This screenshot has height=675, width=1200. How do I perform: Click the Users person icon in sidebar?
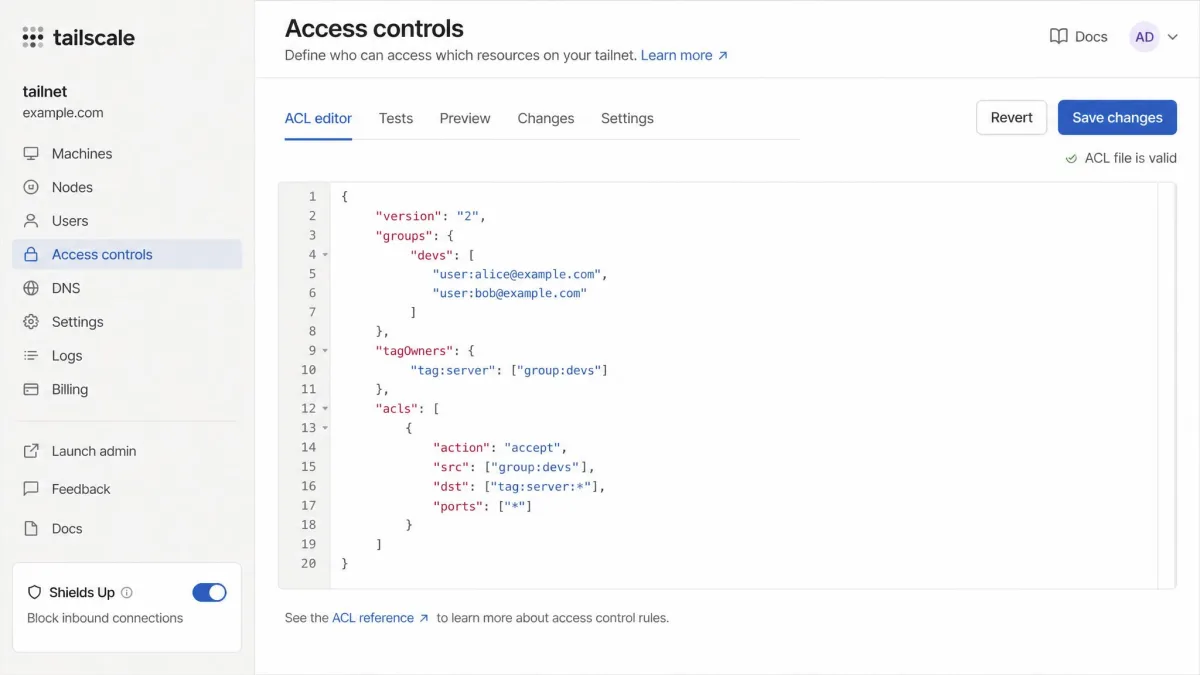click(31, 221)
